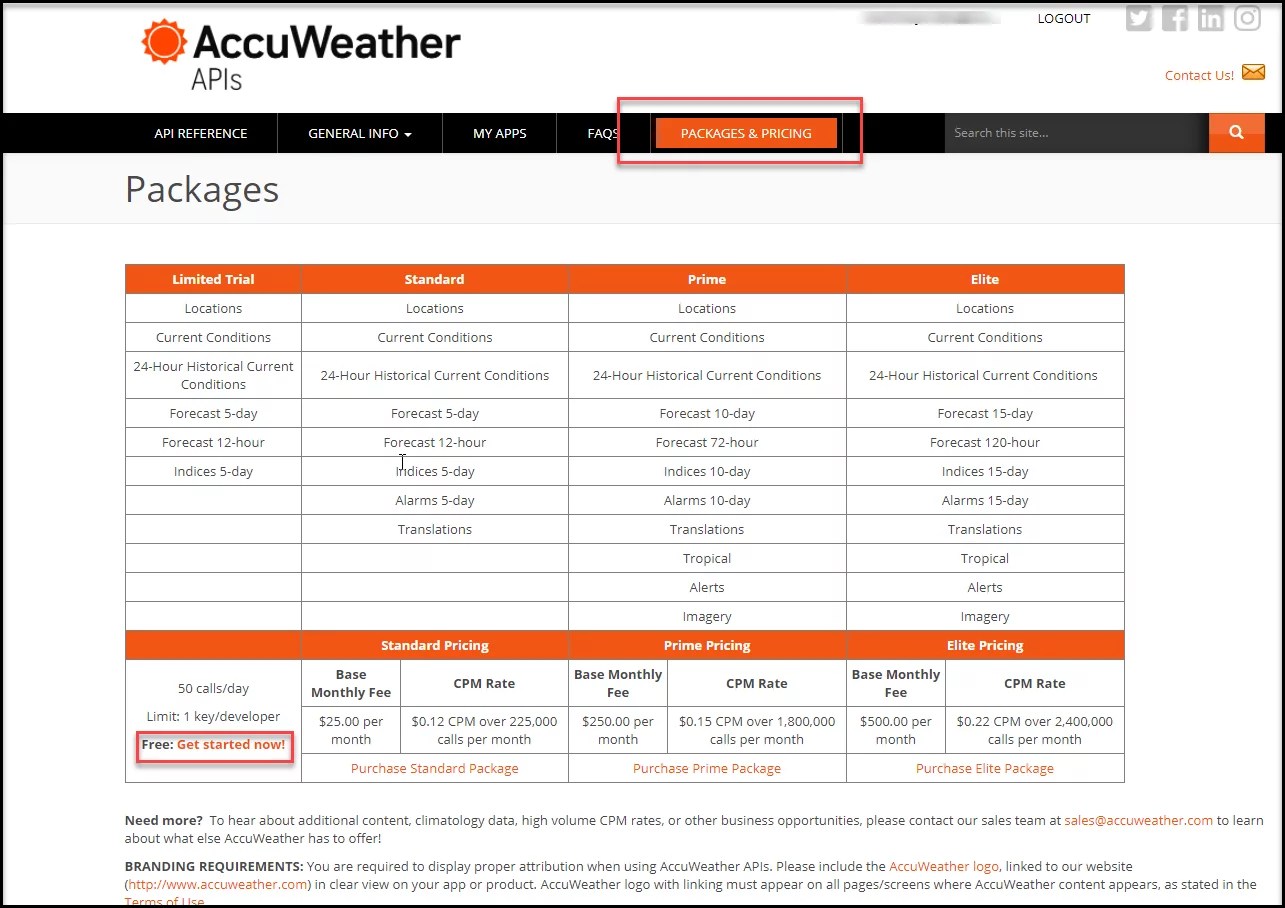Screen dimensions: 1285x908
Task: Go to My Apps
Action: (500, 133)
